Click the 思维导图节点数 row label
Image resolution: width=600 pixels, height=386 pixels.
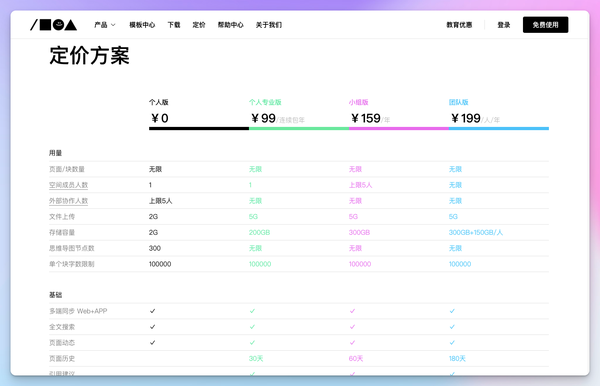pos(72,248)
